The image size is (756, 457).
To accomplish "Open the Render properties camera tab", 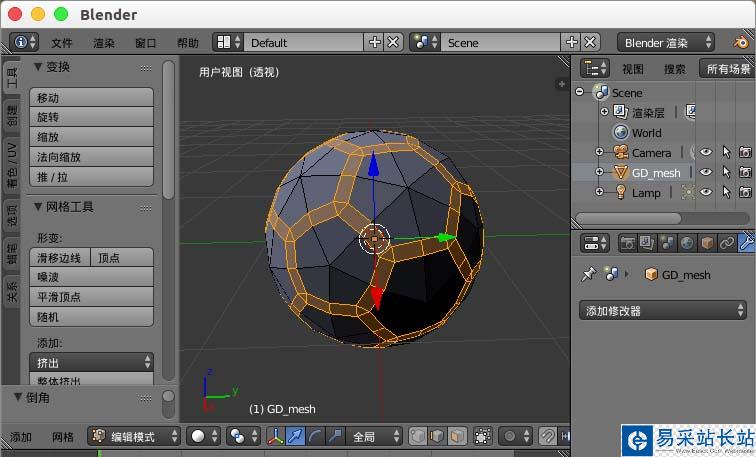I will point(627,243).
